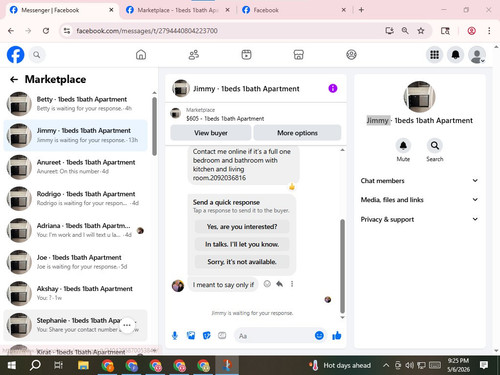Open the Chrome profile icon
This screenshot has width=500, height=375.
pos(471,31)
